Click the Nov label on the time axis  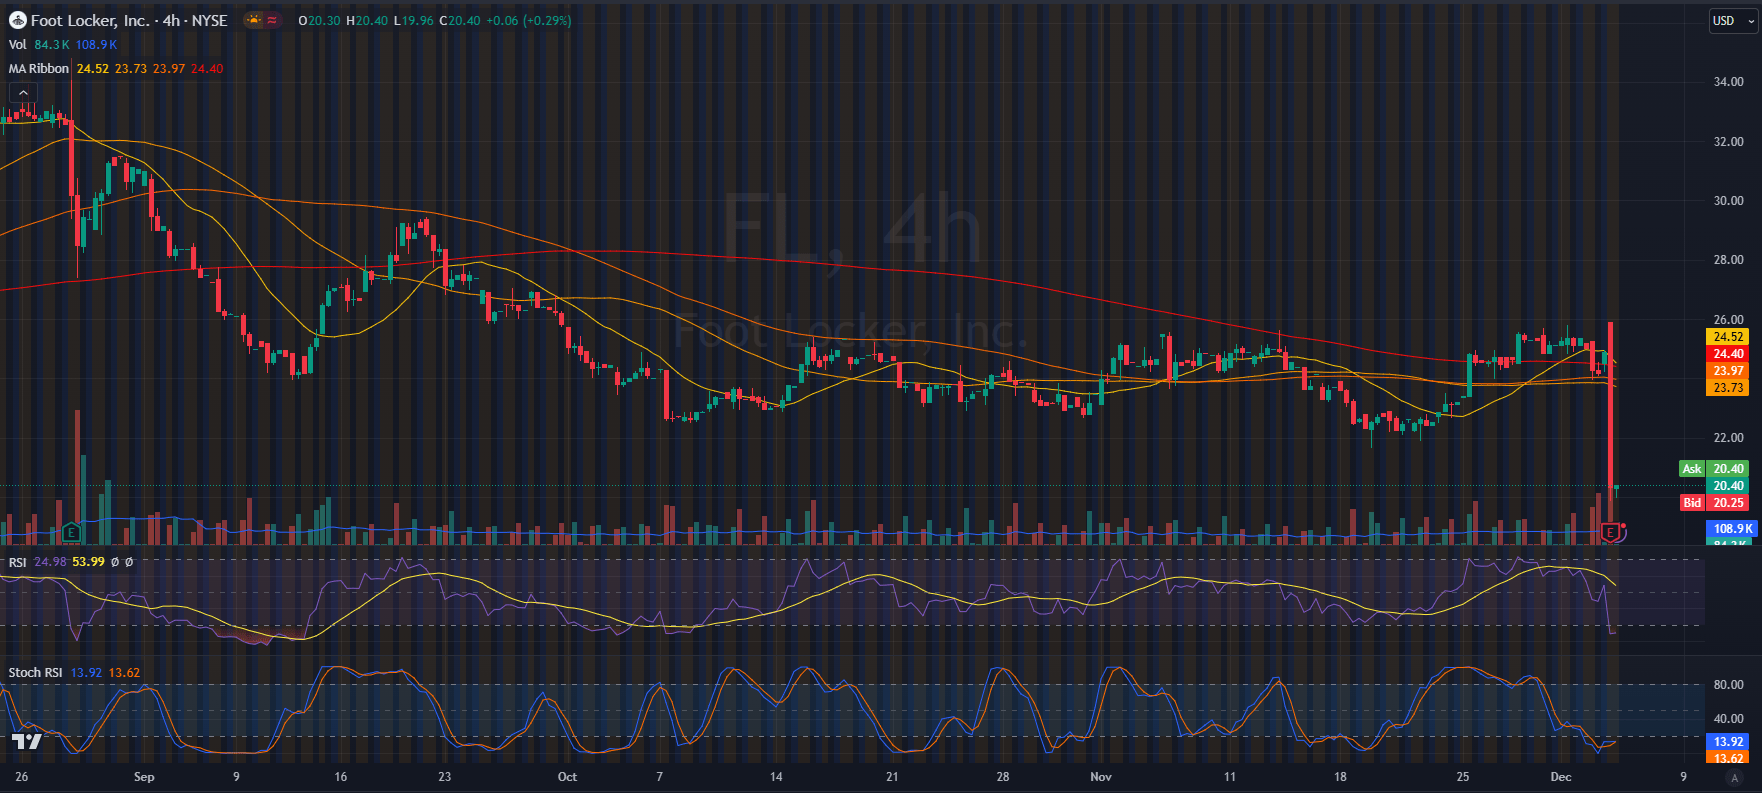[x=1101, y=777]
